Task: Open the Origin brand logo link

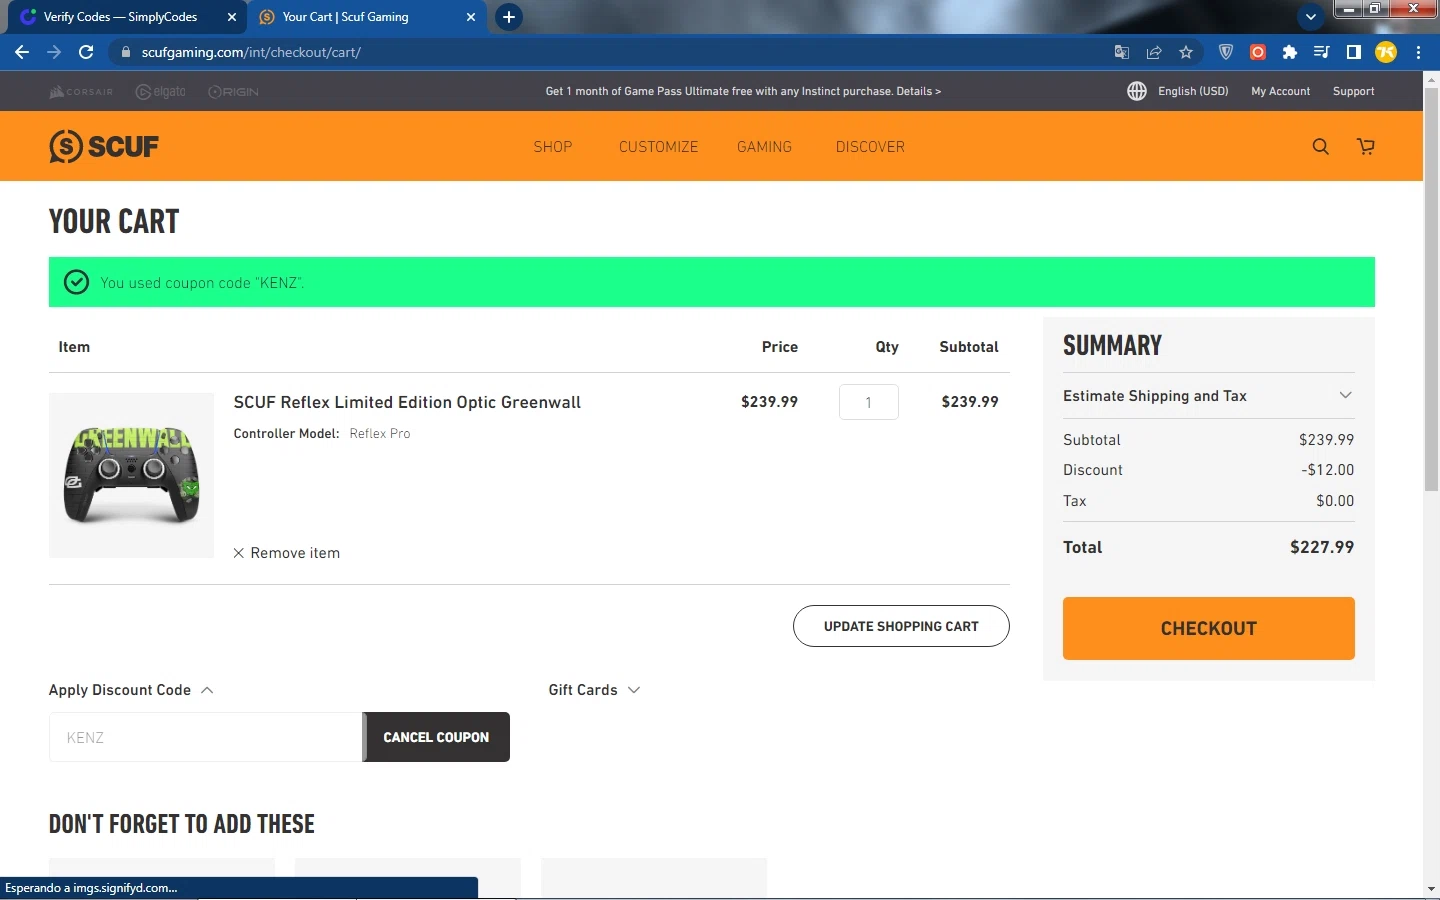Action: pyautogui.click(x=233, y=91)
